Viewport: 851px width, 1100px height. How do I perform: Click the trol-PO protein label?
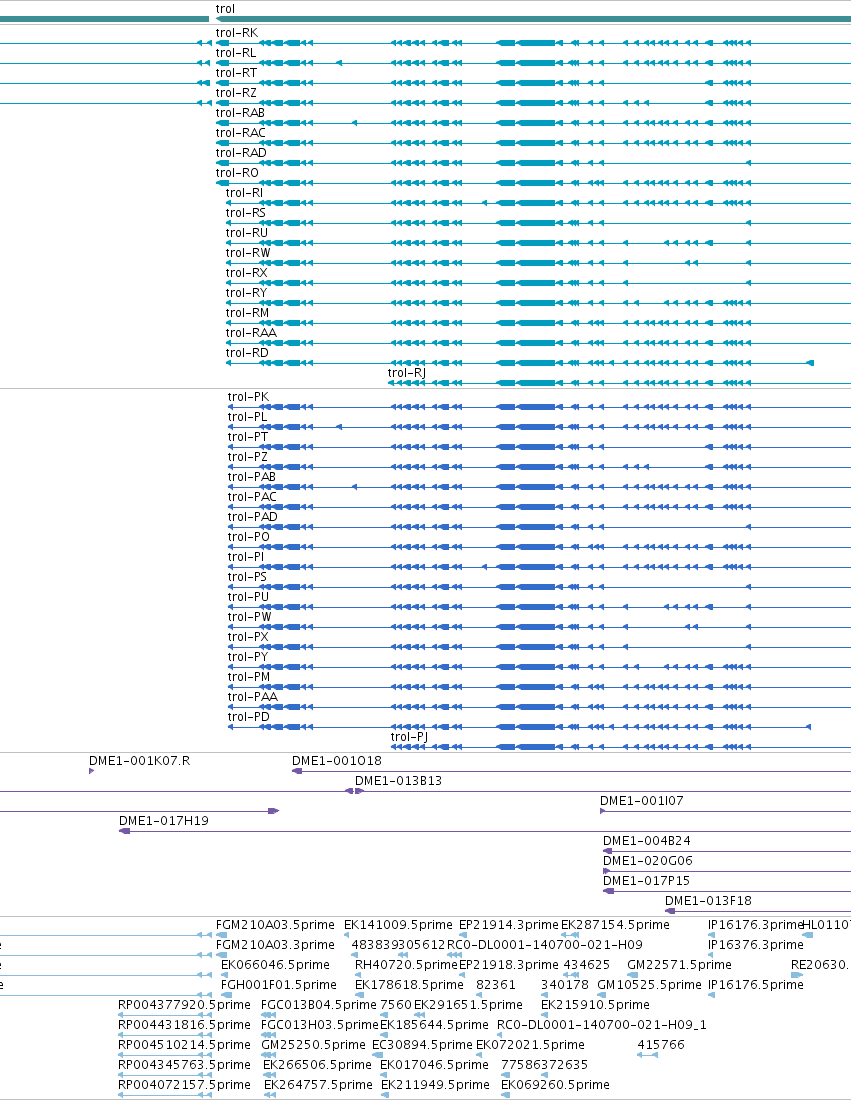click(248, 537)
